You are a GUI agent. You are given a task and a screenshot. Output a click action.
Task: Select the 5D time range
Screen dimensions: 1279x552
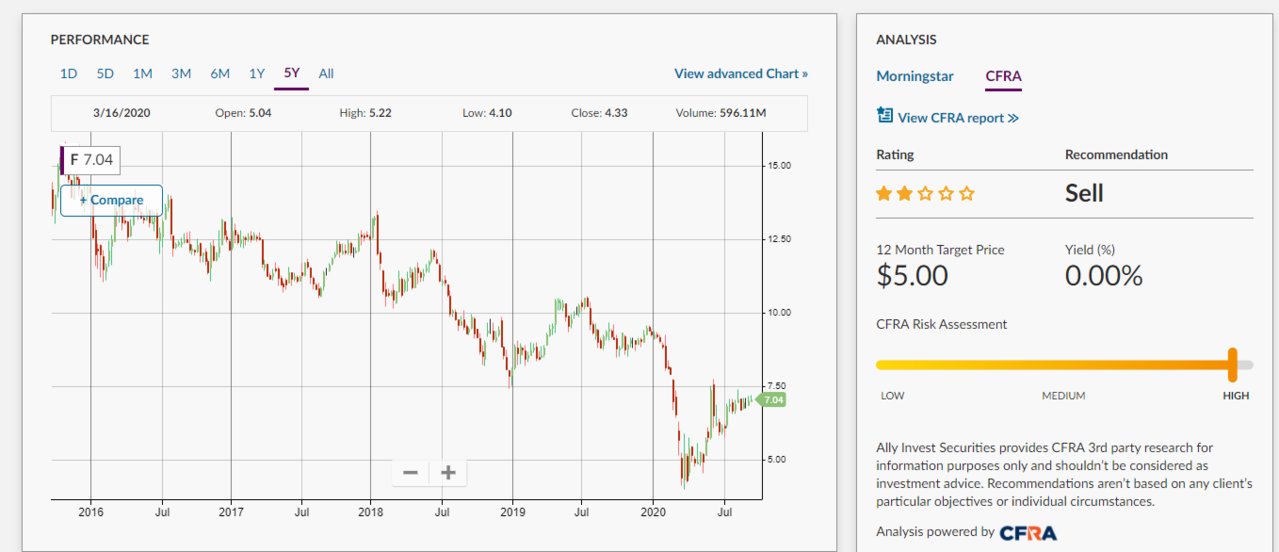105,73
